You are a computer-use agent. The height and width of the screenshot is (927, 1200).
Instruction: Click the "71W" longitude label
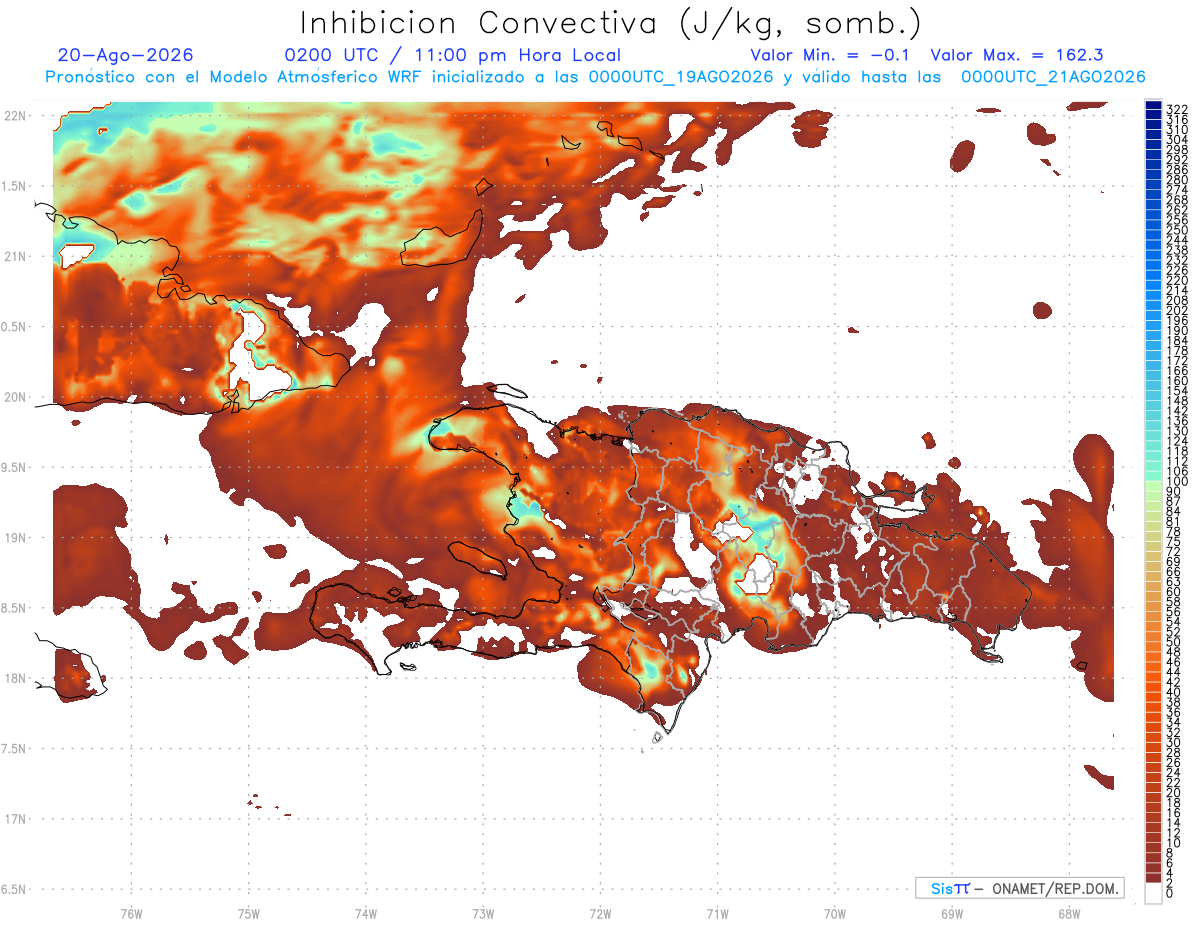tap(717, 913)
